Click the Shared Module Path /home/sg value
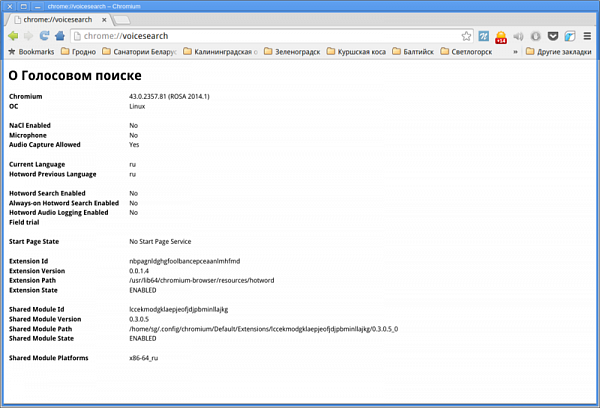The width and height of the screenshot is (600, 408). [x=264, y=329]
